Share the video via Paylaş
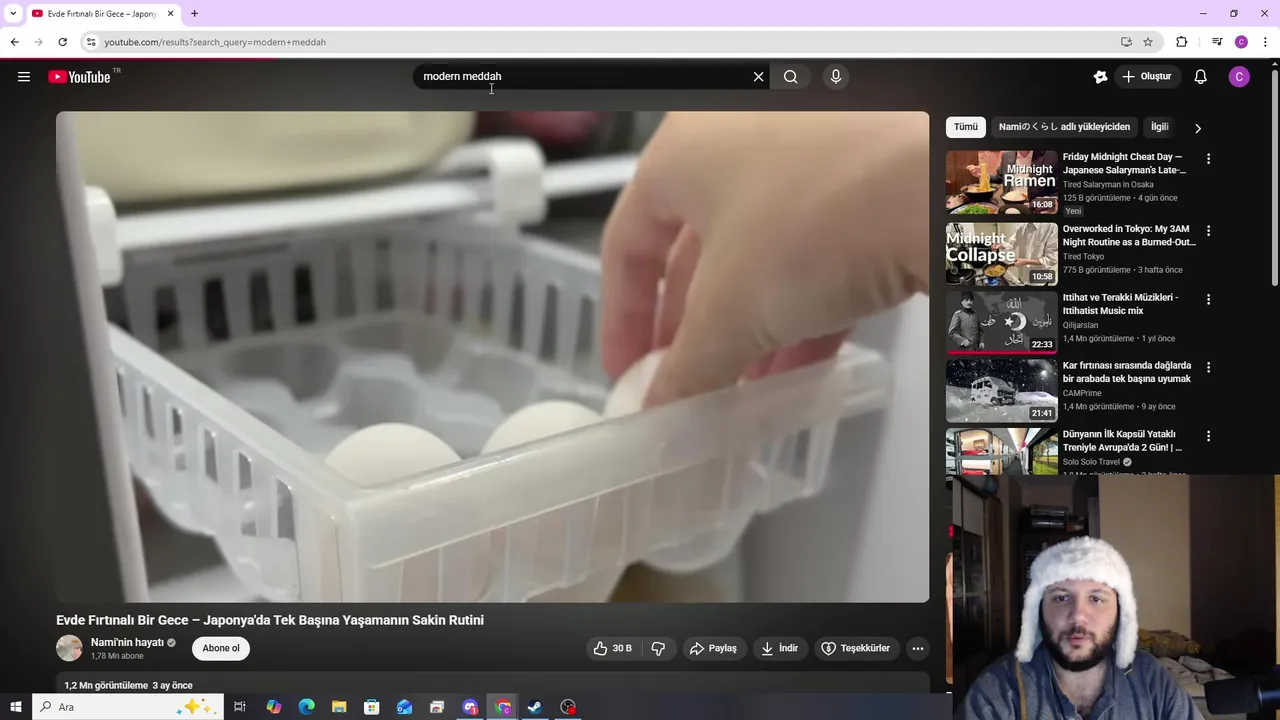 click(x=713, y=648)
